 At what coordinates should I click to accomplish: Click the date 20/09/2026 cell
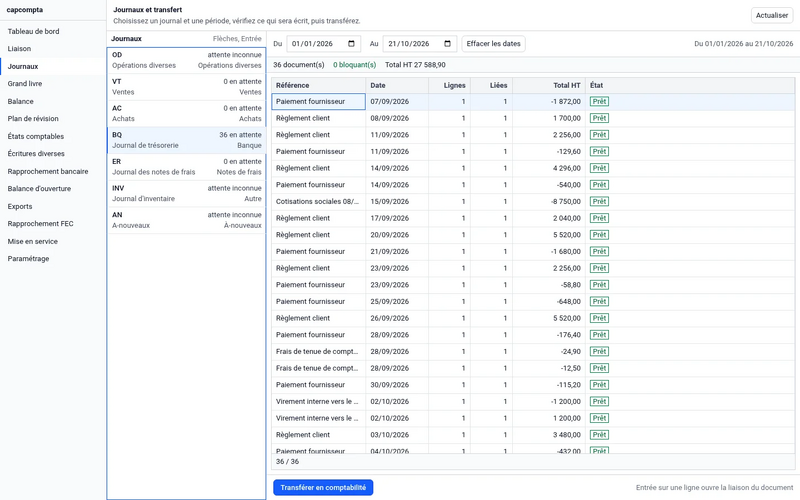point(397,235)
